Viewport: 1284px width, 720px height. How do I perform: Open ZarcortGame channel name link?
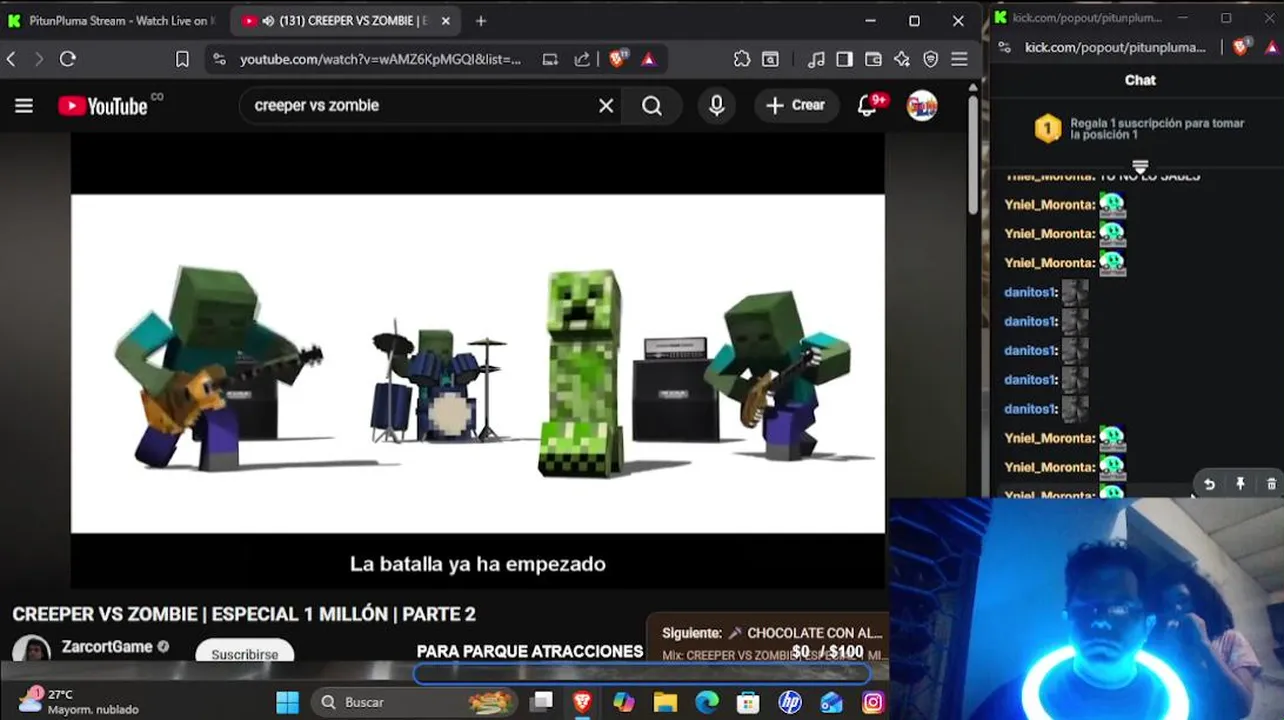pyautogui.click(x=107, y=647)
